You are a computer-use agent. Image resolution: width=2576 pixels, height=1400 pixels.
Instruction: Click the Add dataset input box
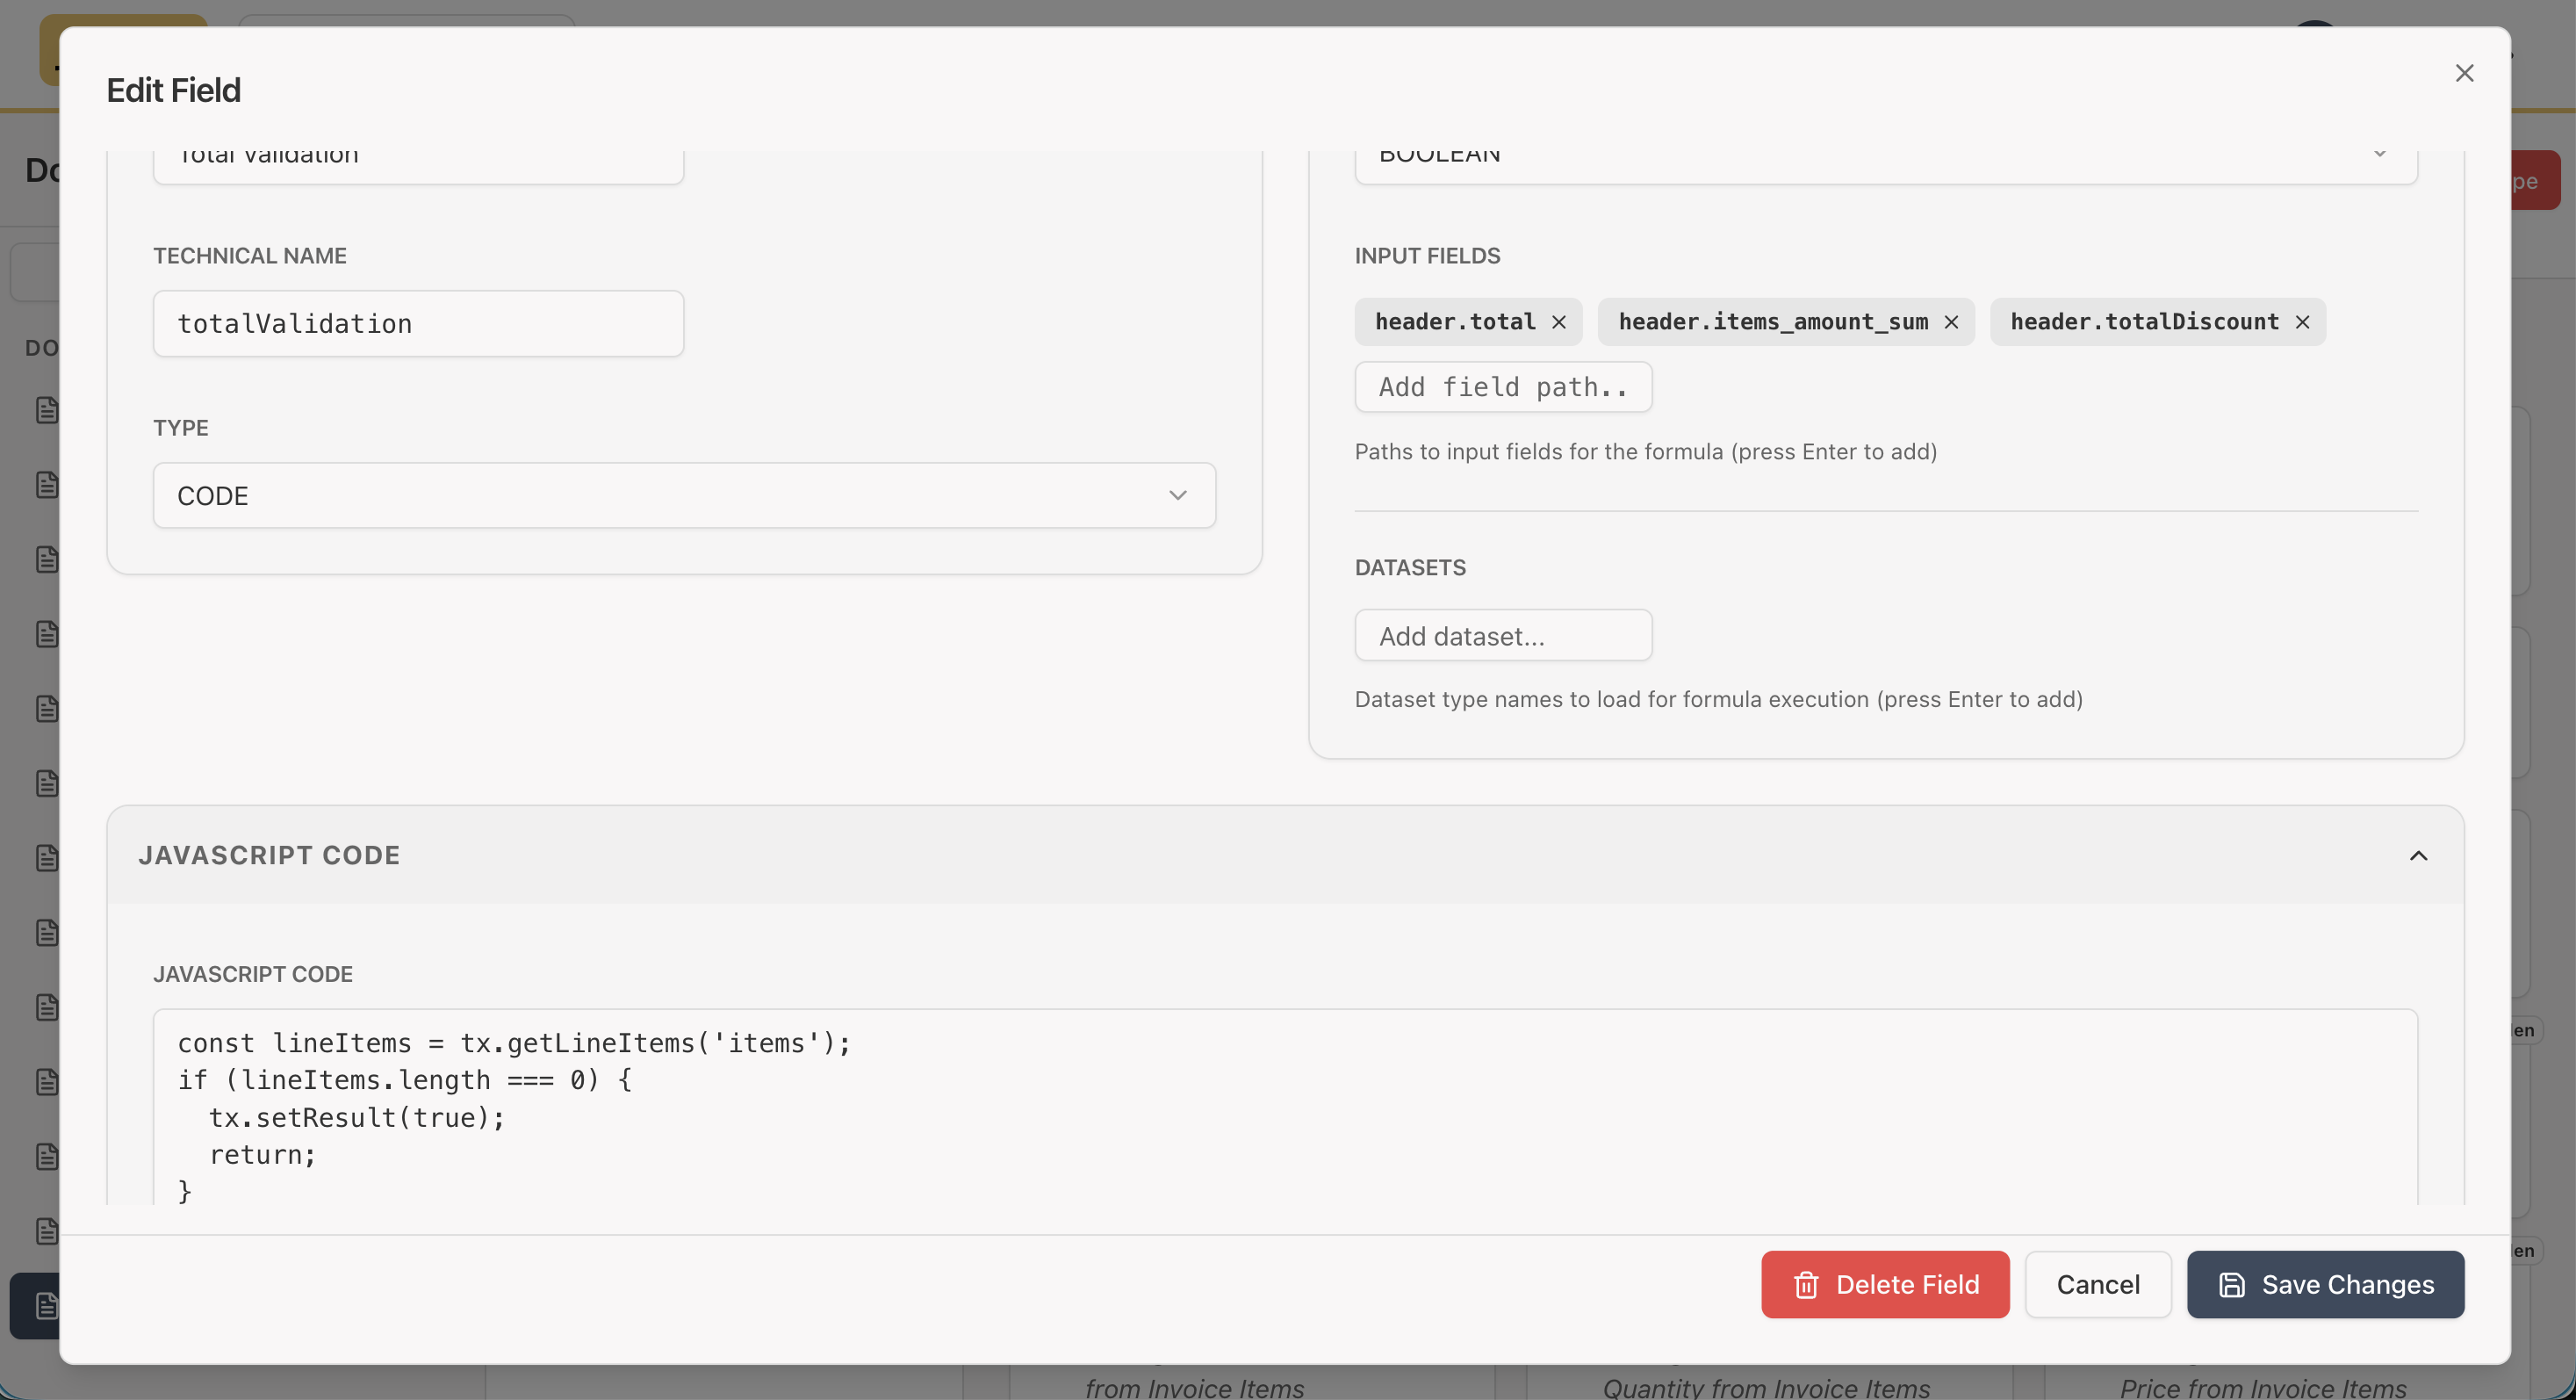click(1502, 636)
